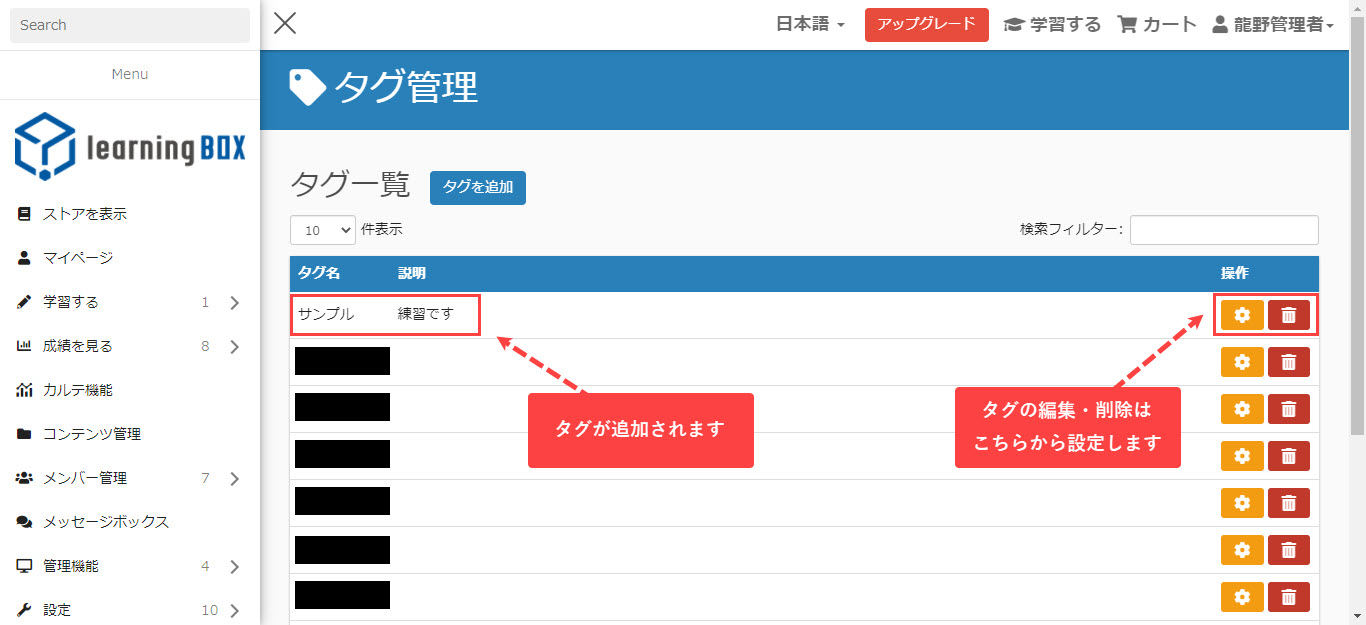This screenshot has width=1366, height=625.
Task: Click the trash icon in the last visible row
Action: click(1288, 597)
